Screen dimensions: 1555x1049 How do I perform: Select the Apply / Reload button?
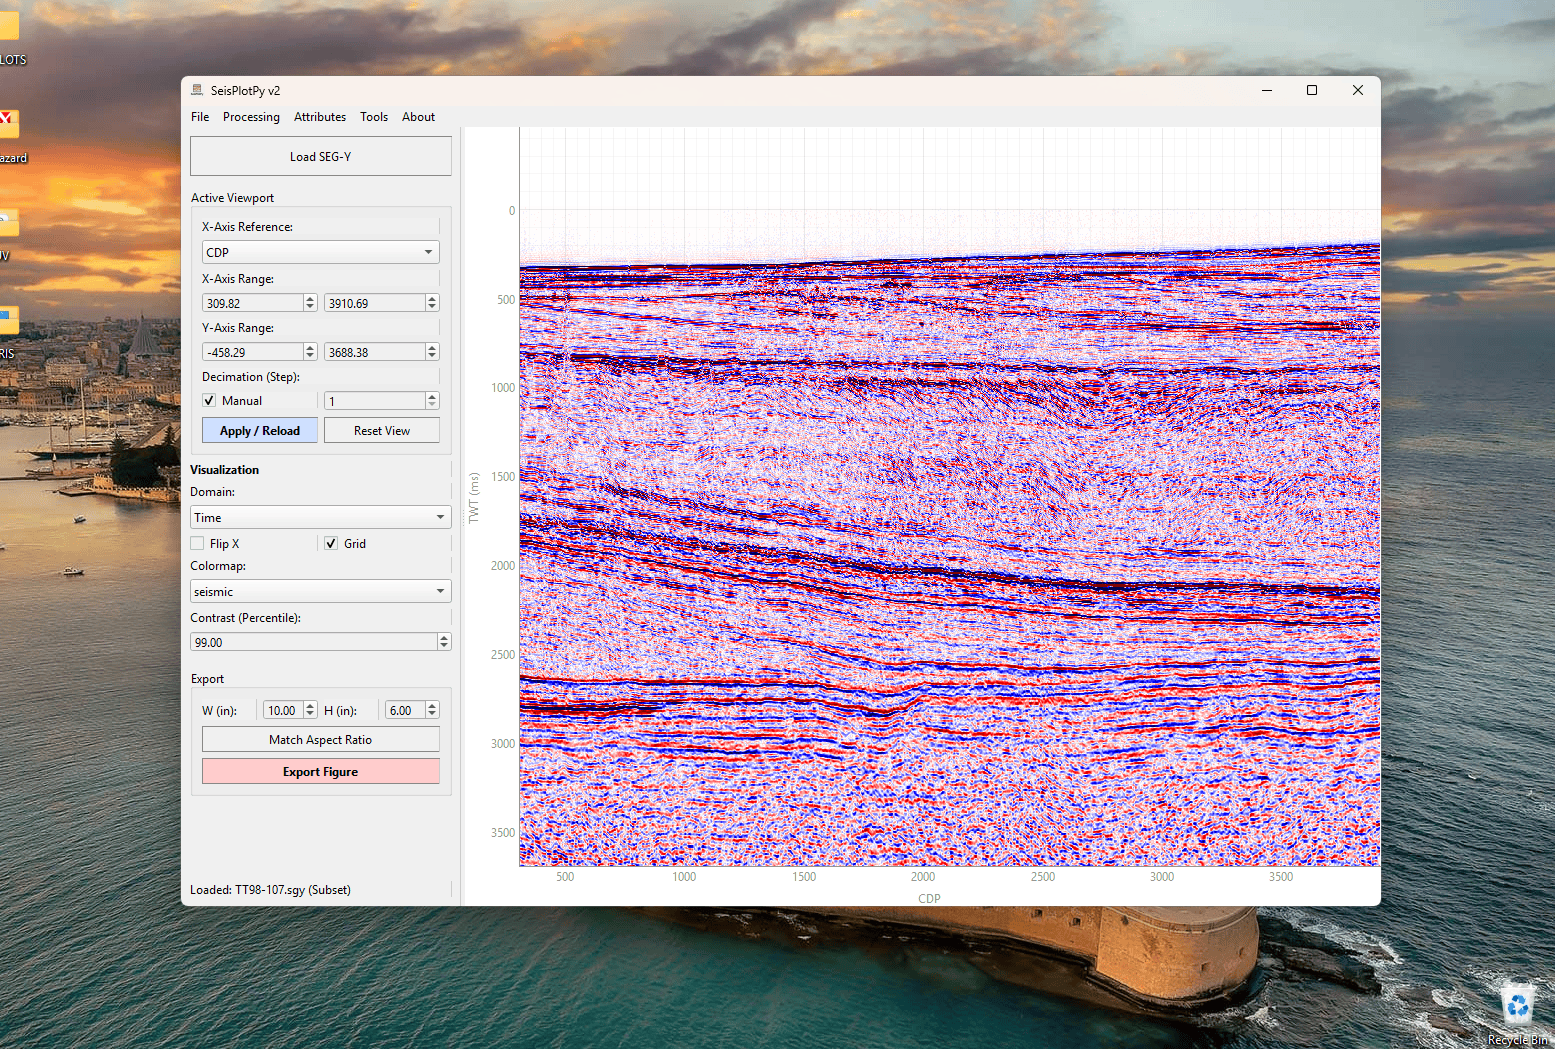(x=260, y=430)
